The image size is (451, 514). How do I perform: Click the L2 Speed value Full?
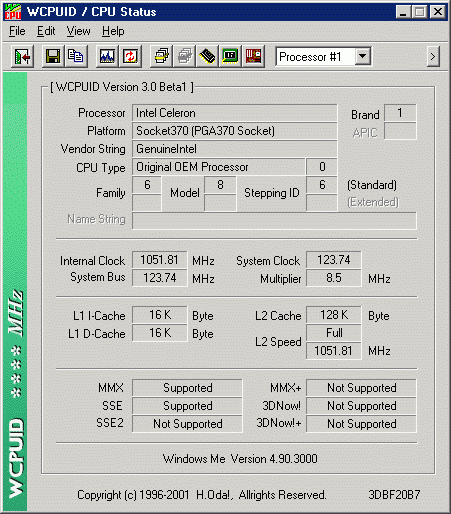click(334, 333)
